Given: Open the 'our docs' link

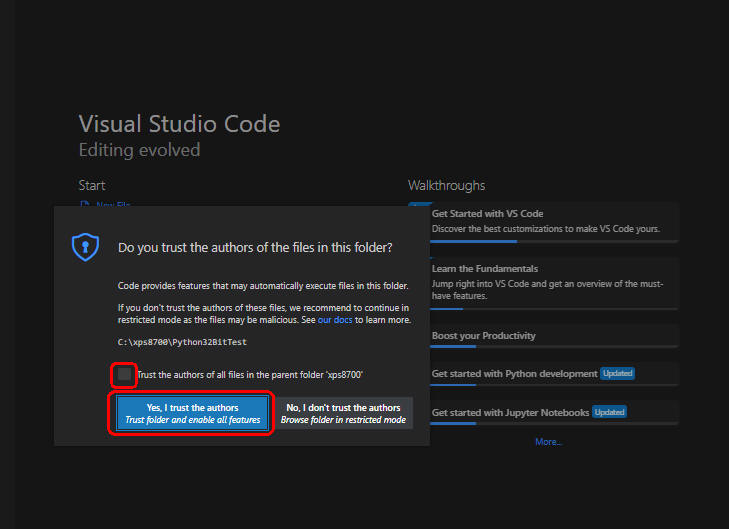Looking at the screenshot, I should point(335,320).
